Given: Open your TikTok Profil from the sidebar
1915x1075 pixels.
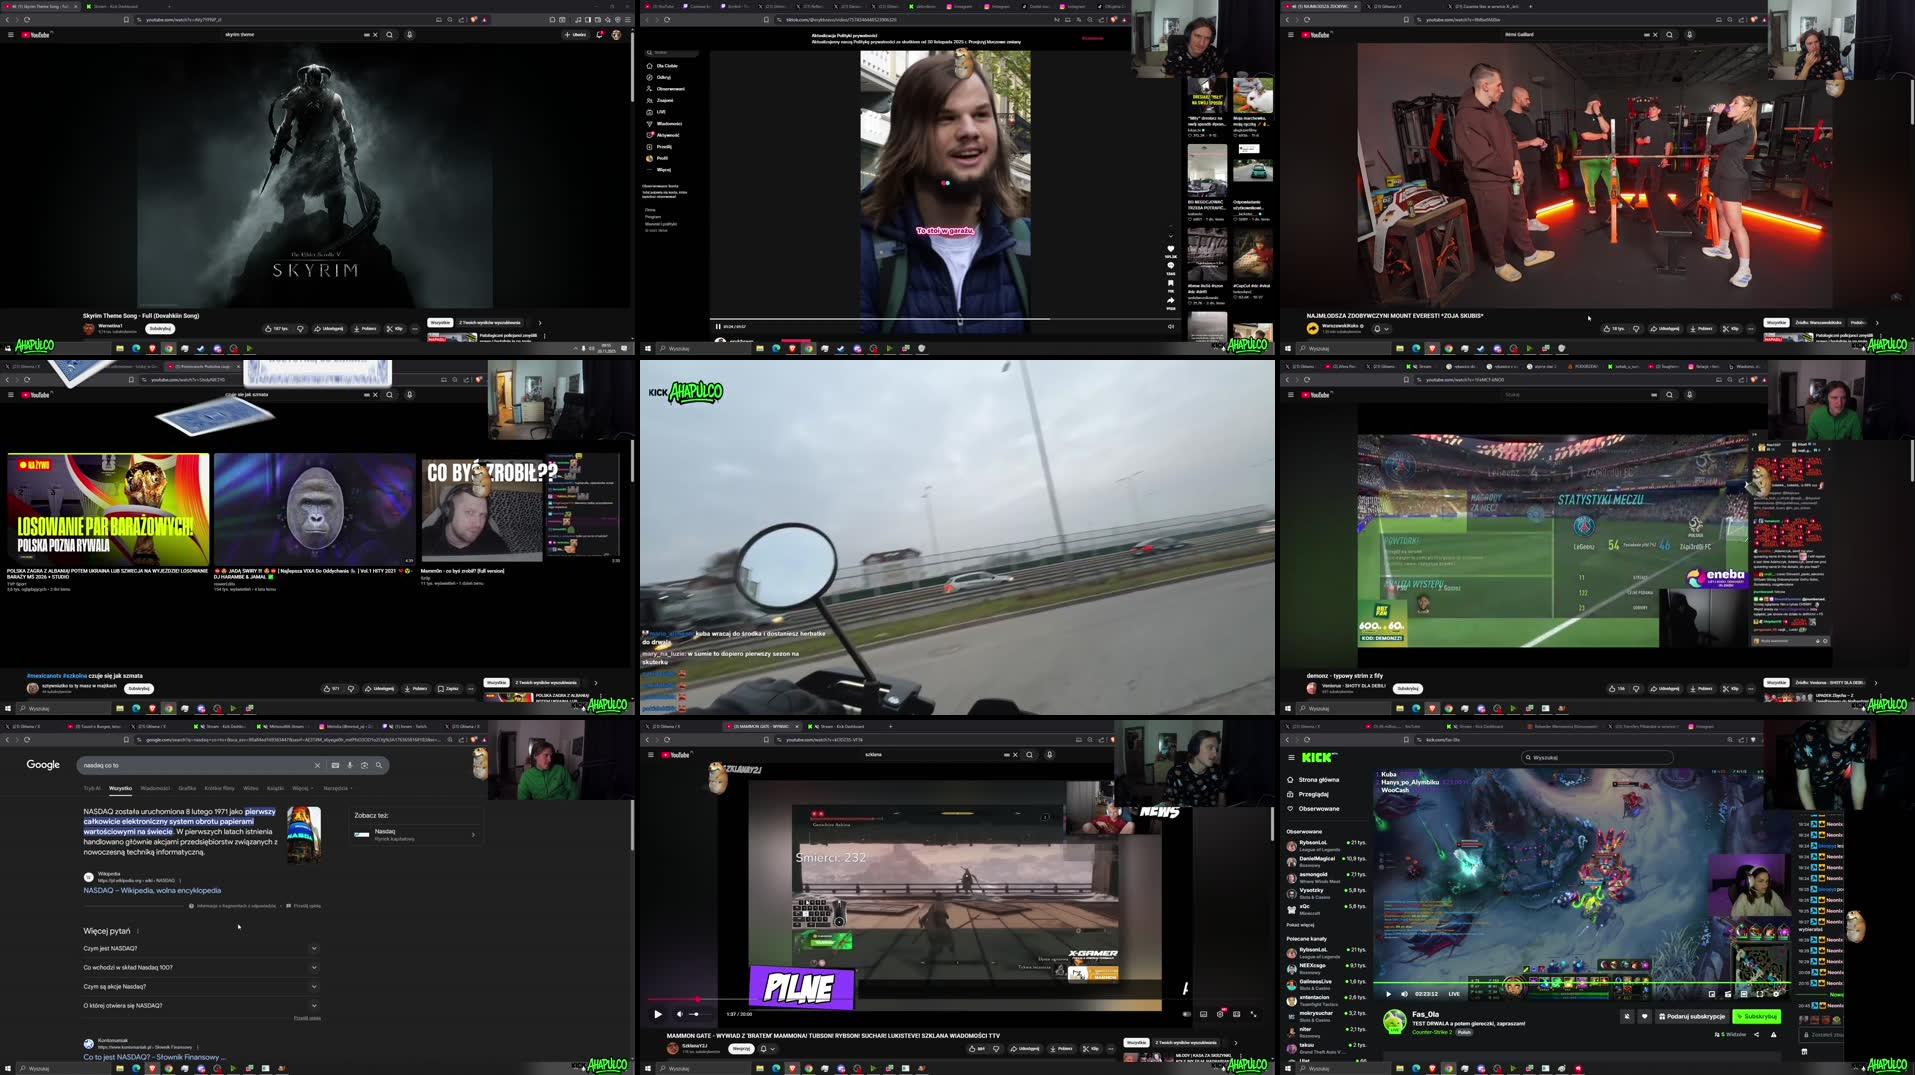Looking at the screenshot, I should click(x=661, y=158).
